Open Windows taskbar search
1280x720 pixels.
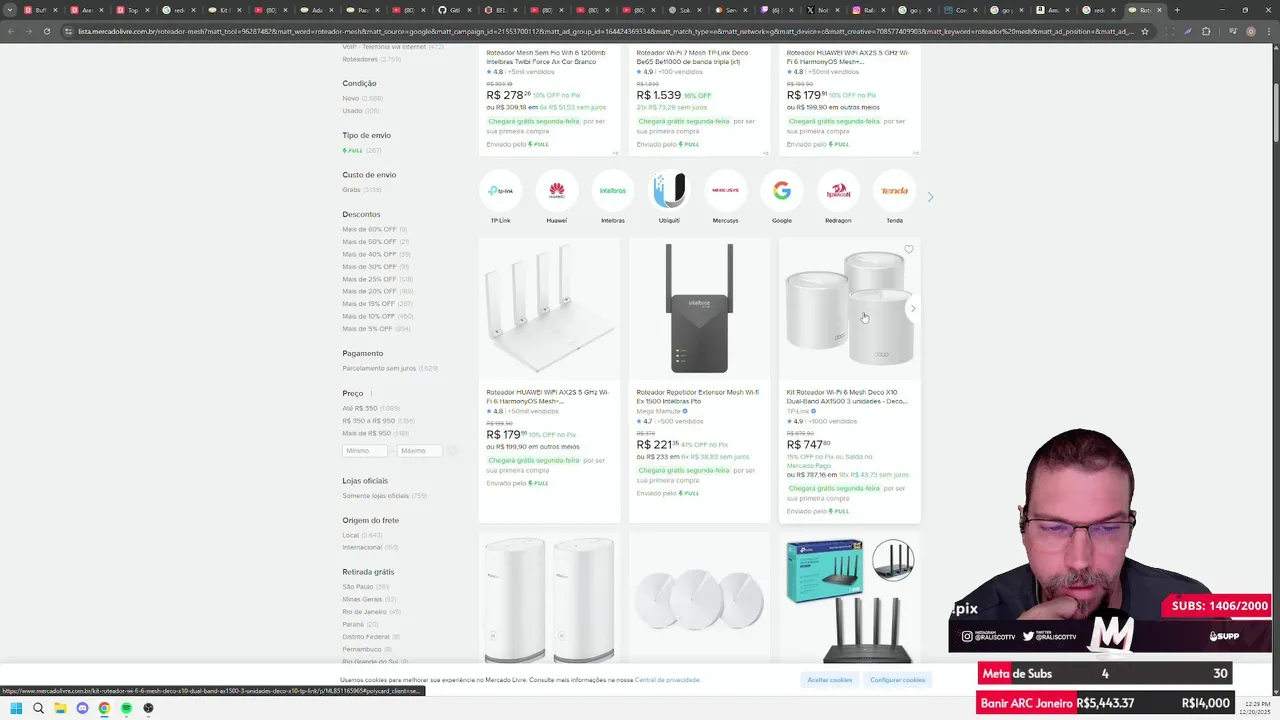coord(38,708)
